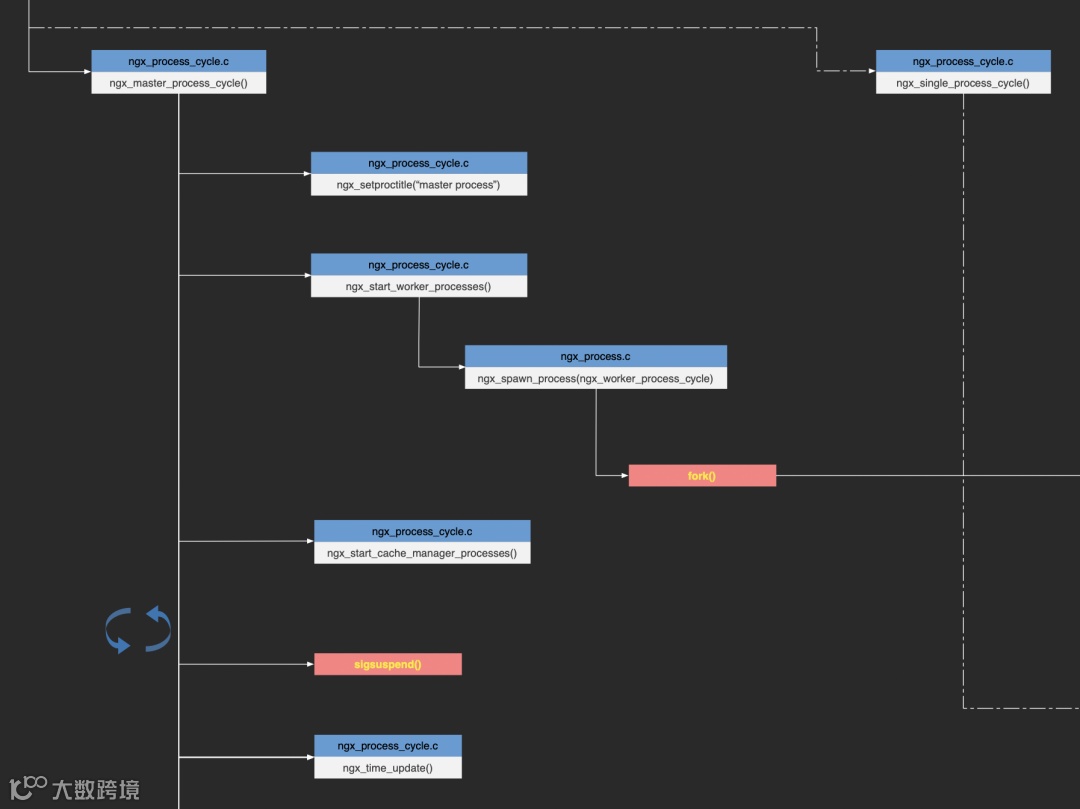
Task: Click file header of ngx_start_cache_manager_processes() node
Action: (x=422, y=531)
